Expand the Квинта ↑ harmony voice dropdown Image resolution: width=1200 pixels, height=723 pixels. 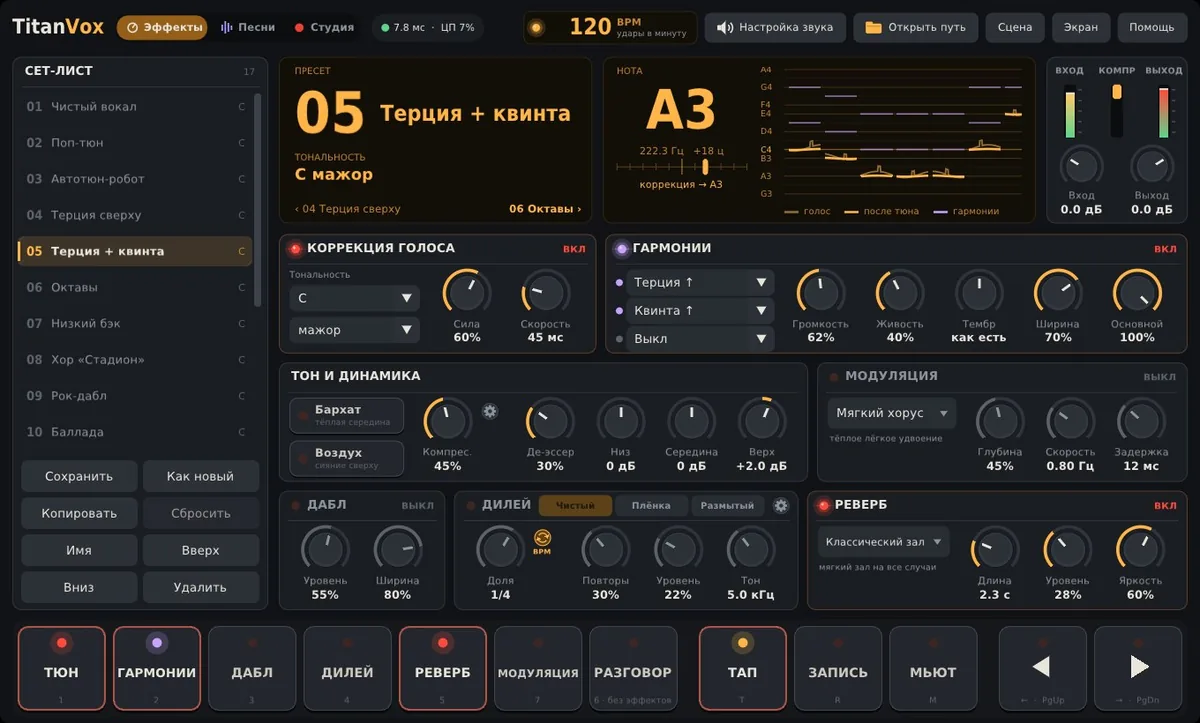click(700, 311)
